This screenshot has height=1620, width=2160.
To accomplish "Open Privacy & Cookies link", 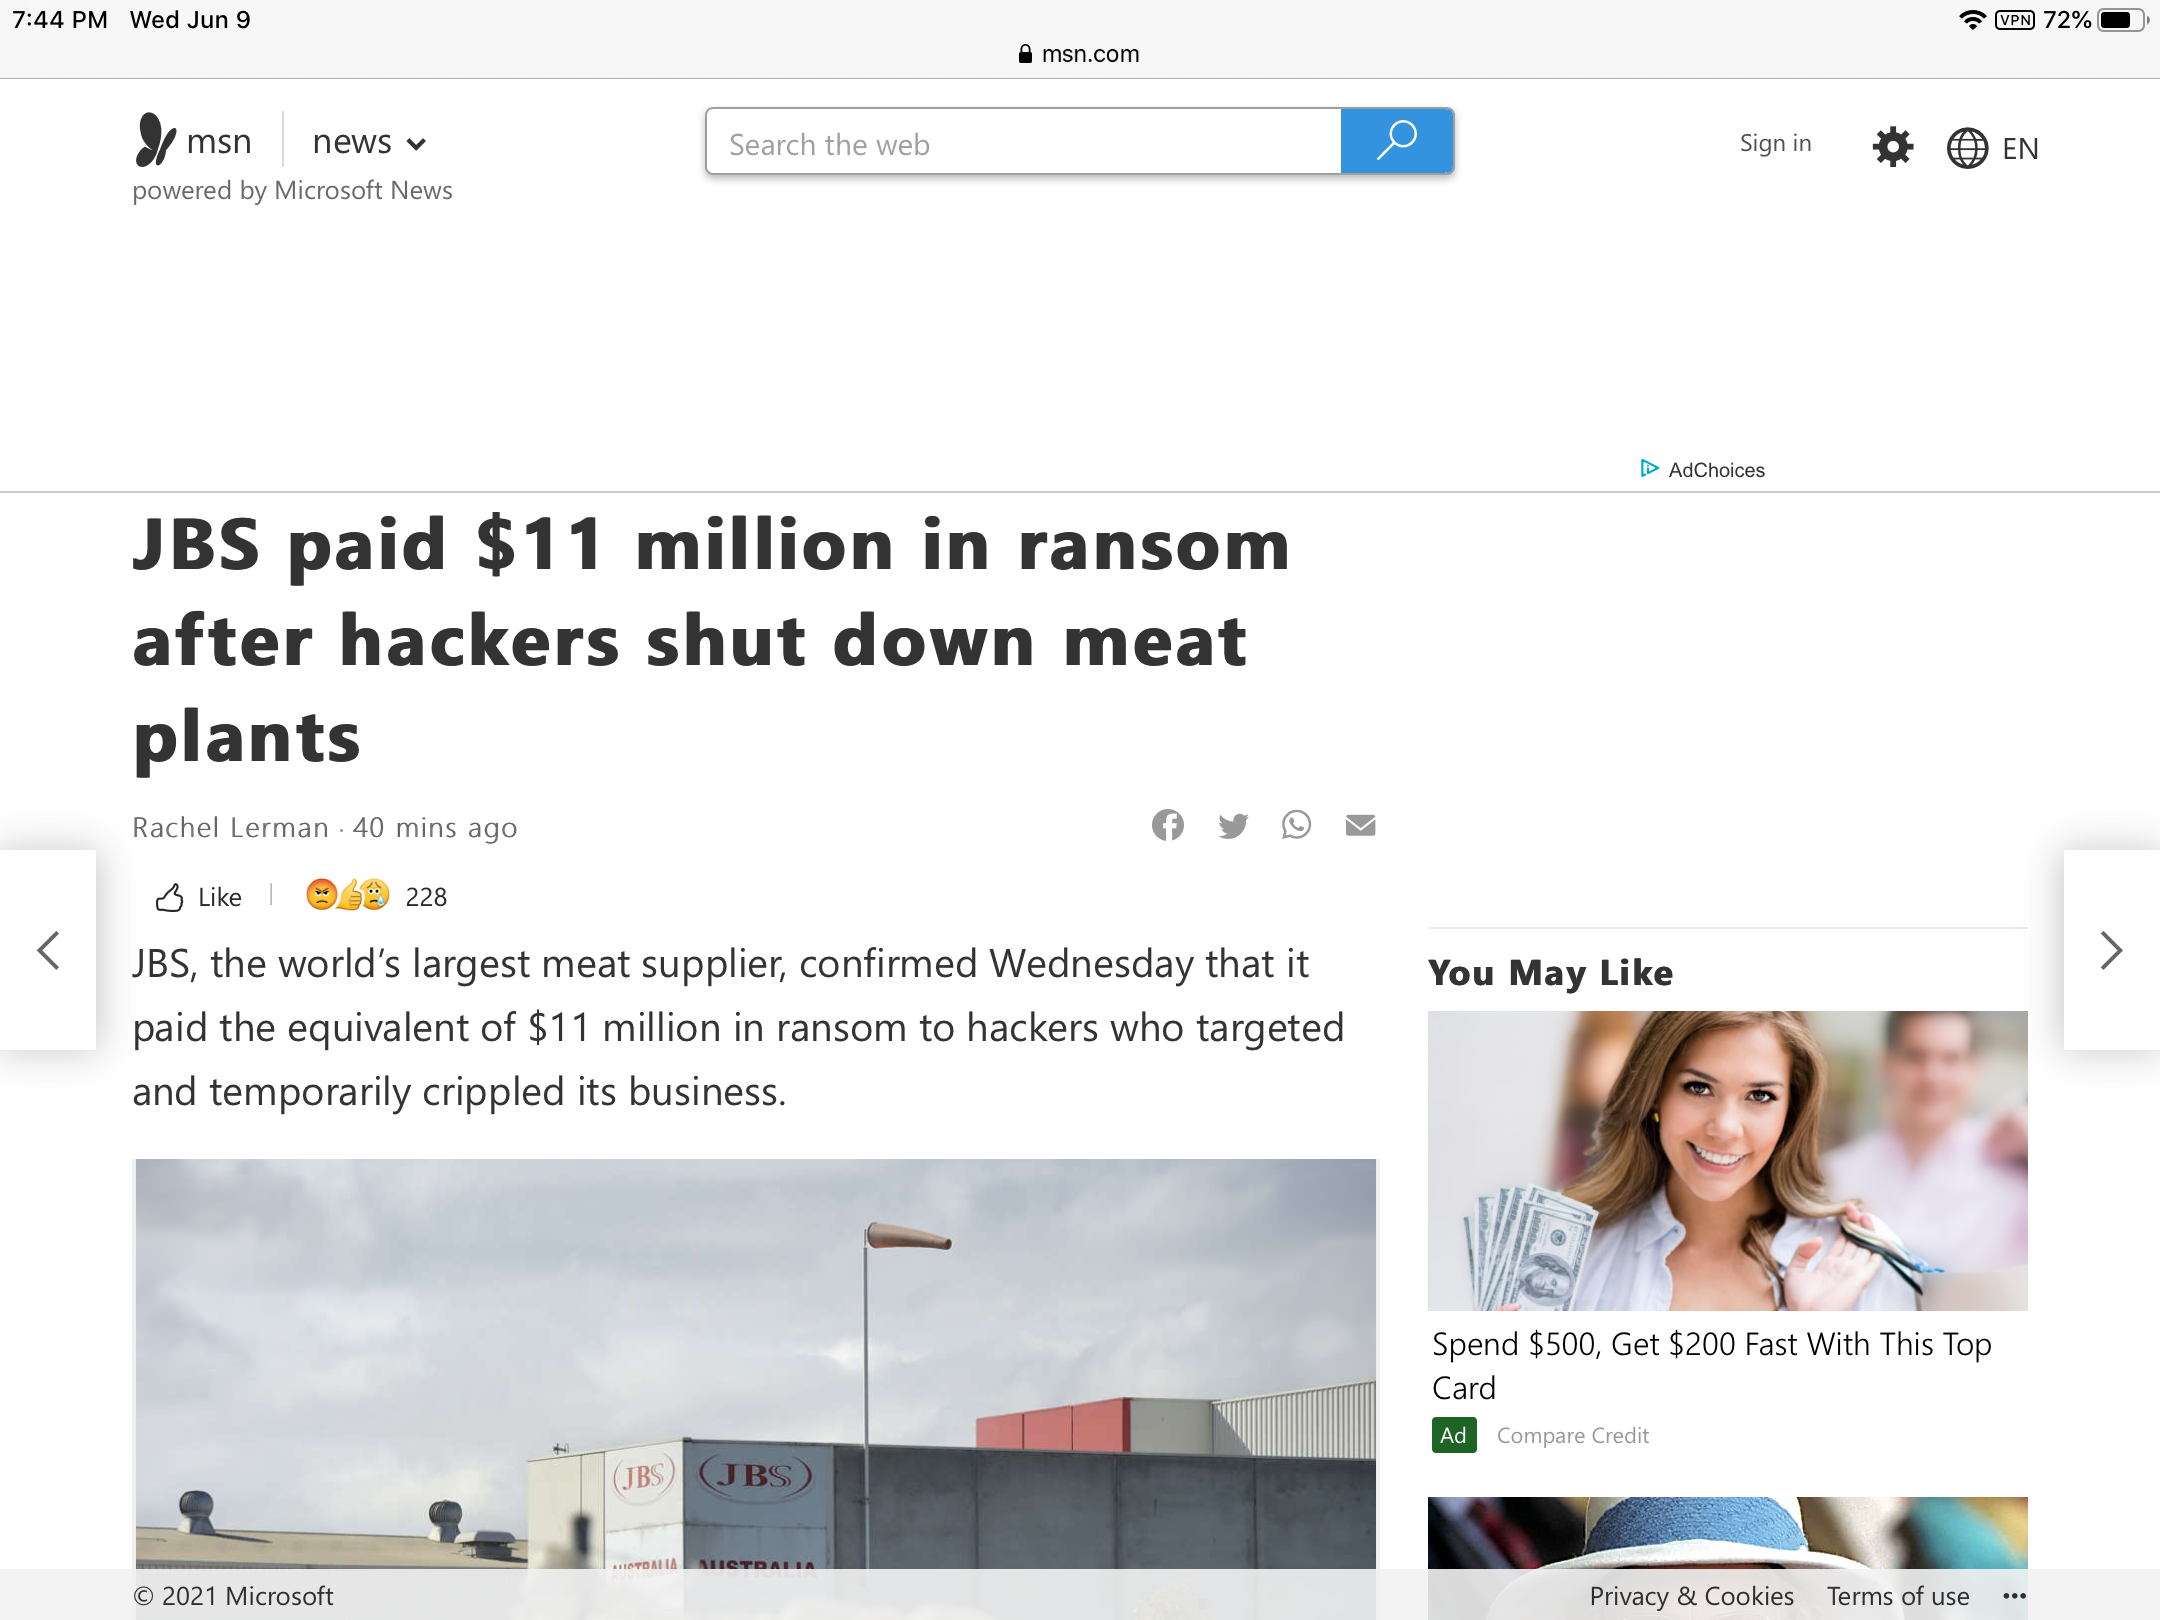I will coord(1691,1596).
